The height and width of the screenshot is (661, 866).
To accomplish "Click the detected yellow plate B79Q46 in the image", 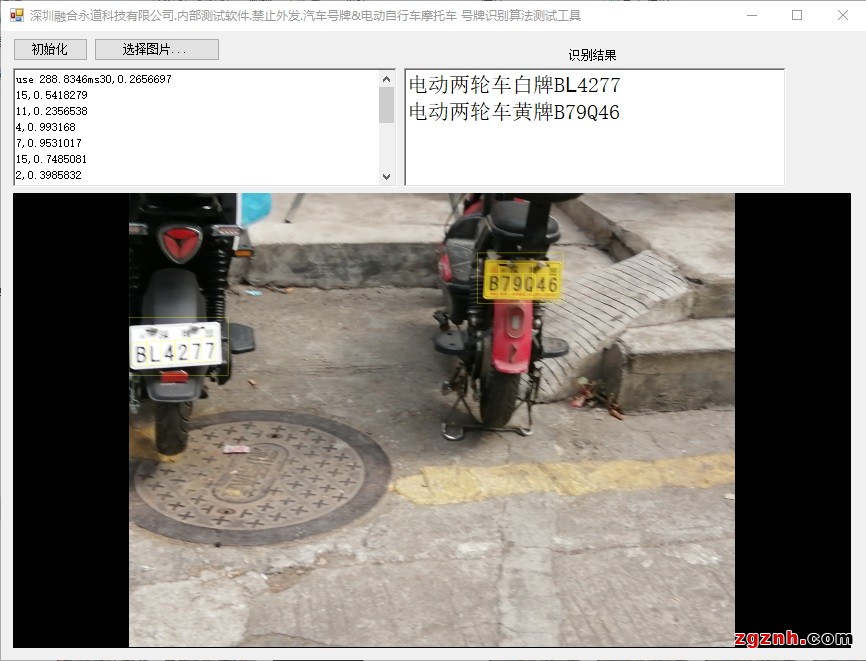I will point(522,283).
